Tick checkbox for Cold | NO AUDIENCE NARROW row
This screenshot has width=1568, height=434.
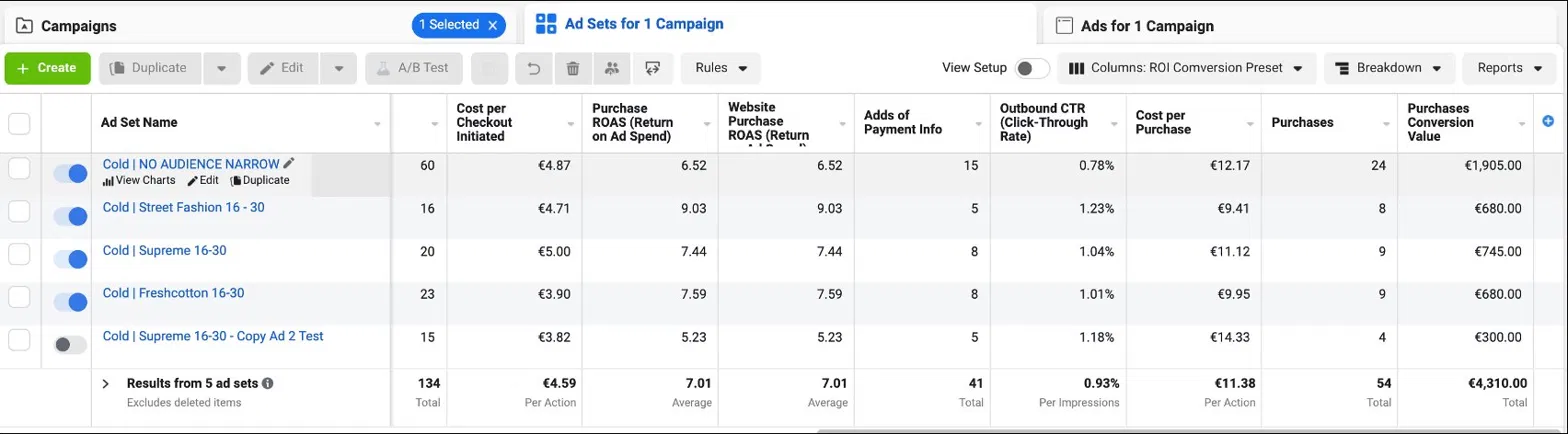(x=19, y=169)
